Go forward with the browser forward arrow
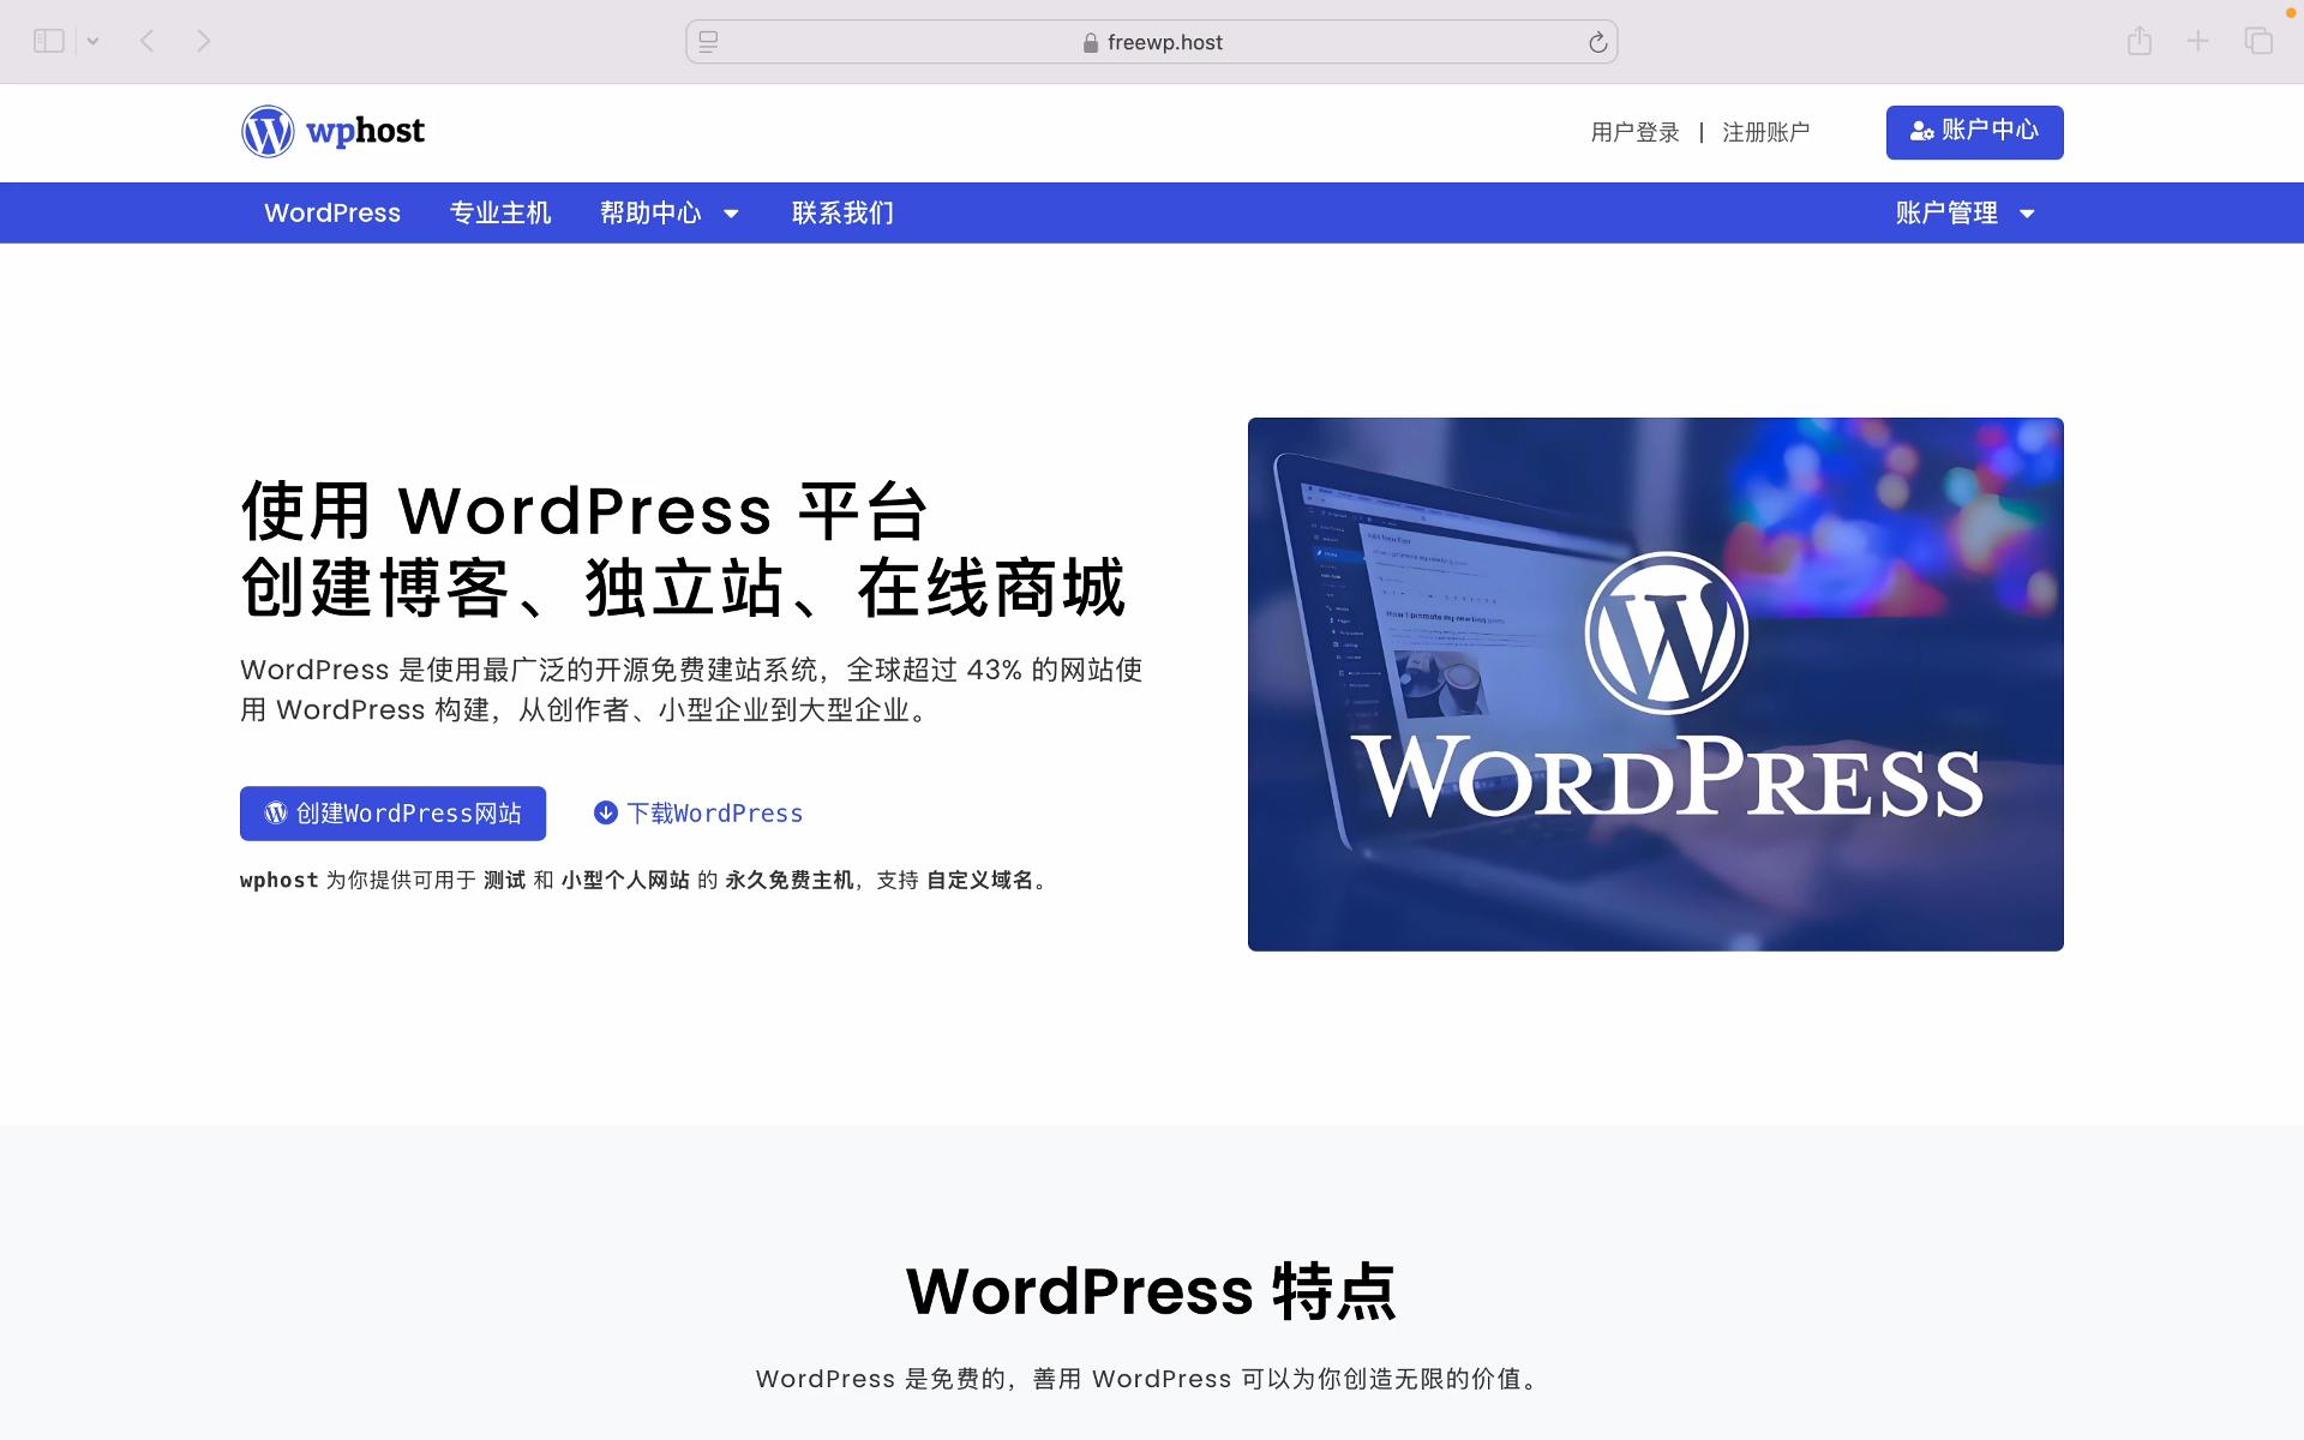 (203, 41)
